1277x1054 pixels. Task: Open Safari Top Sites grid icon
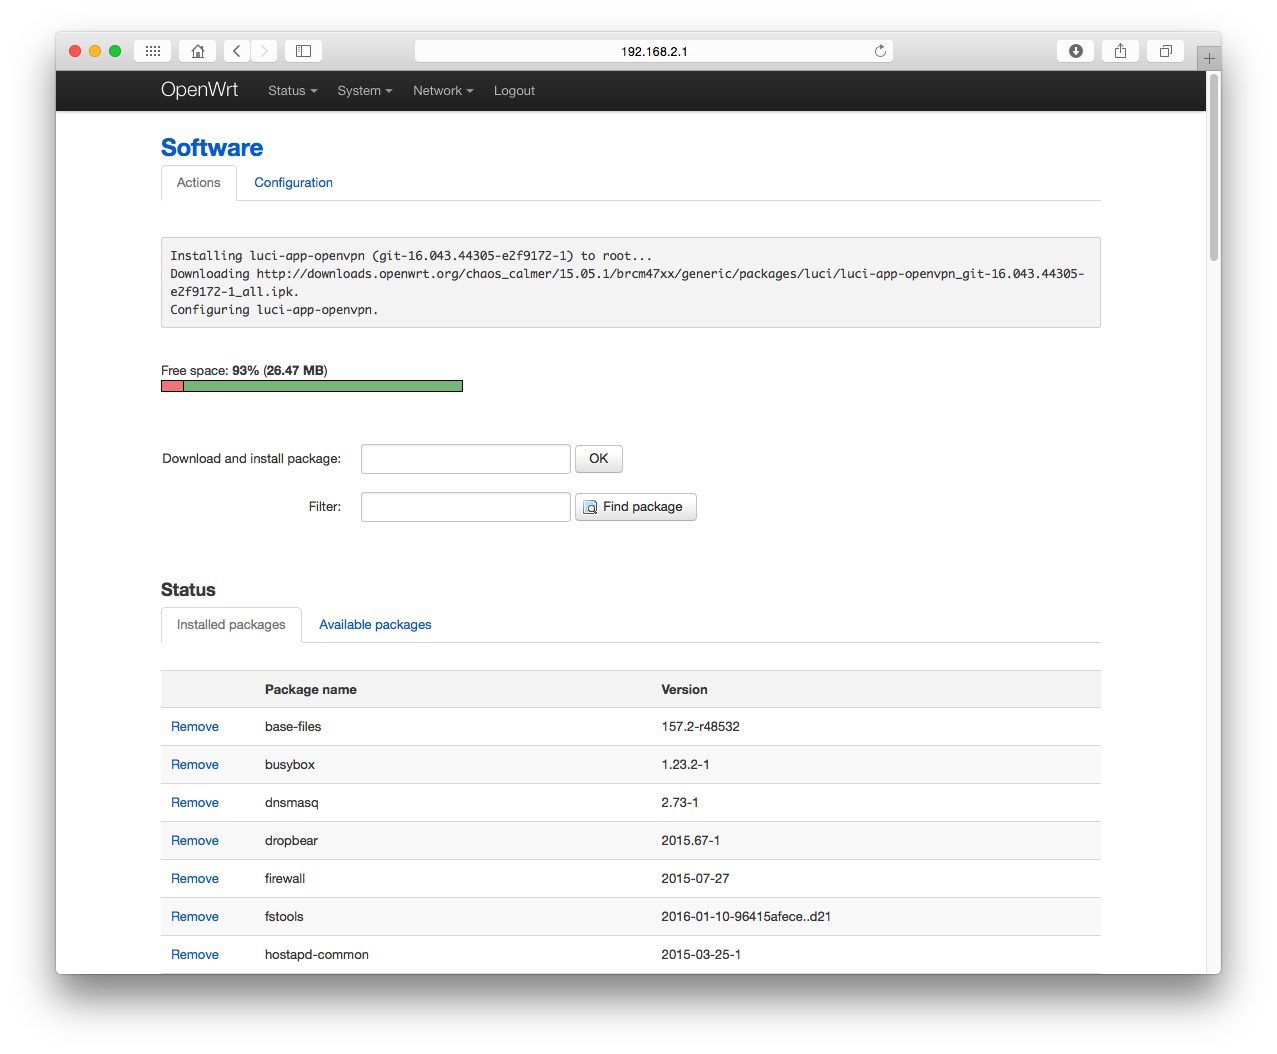(x=153, y=51)
